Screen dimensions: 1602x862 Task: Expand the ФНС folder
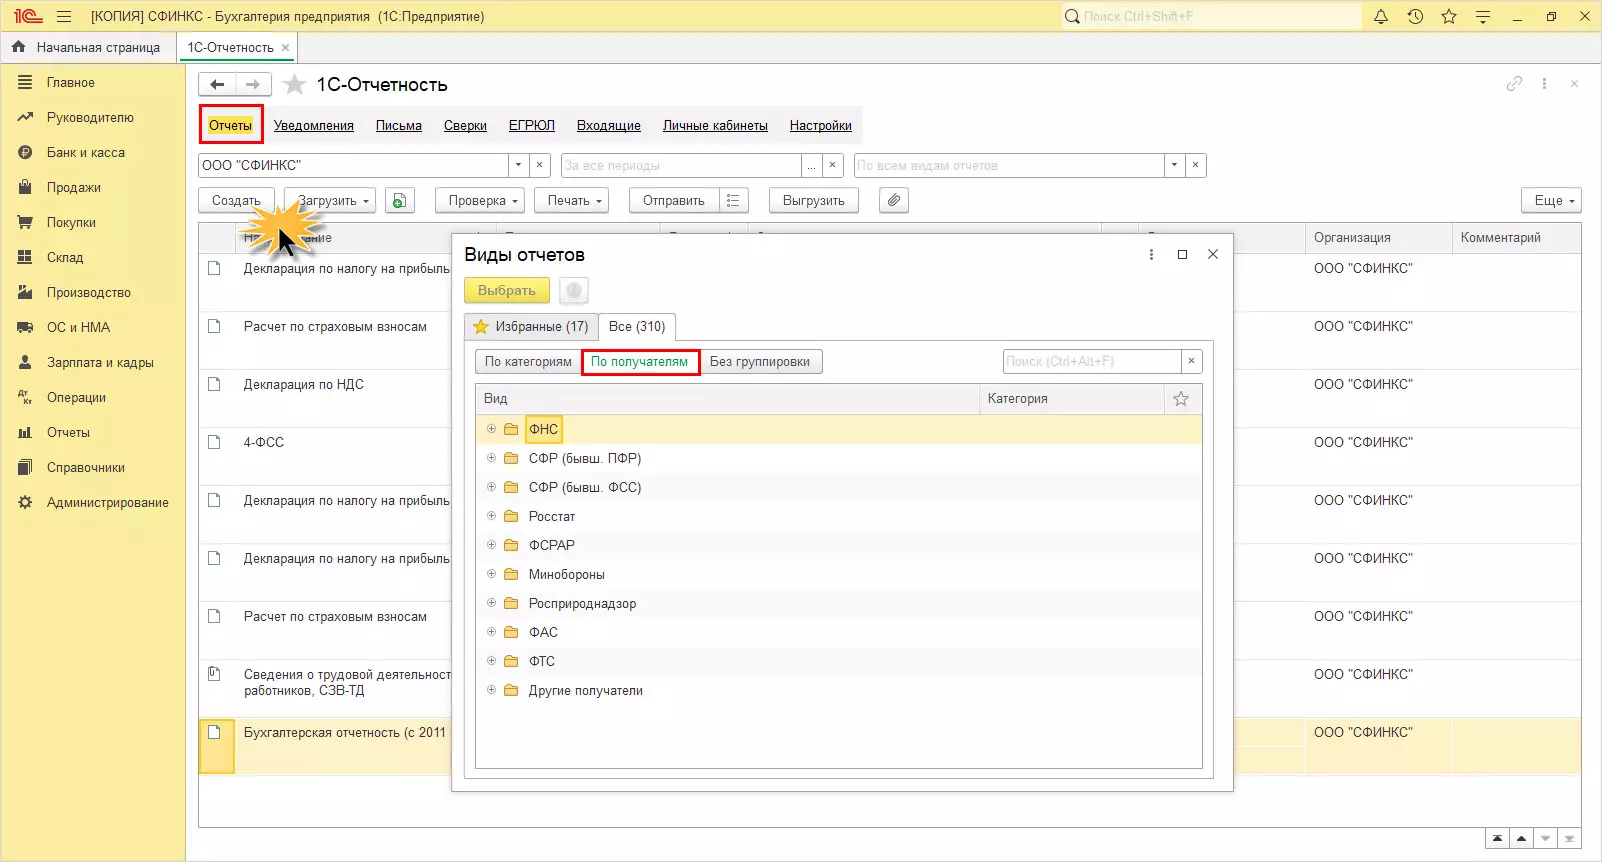491,429
